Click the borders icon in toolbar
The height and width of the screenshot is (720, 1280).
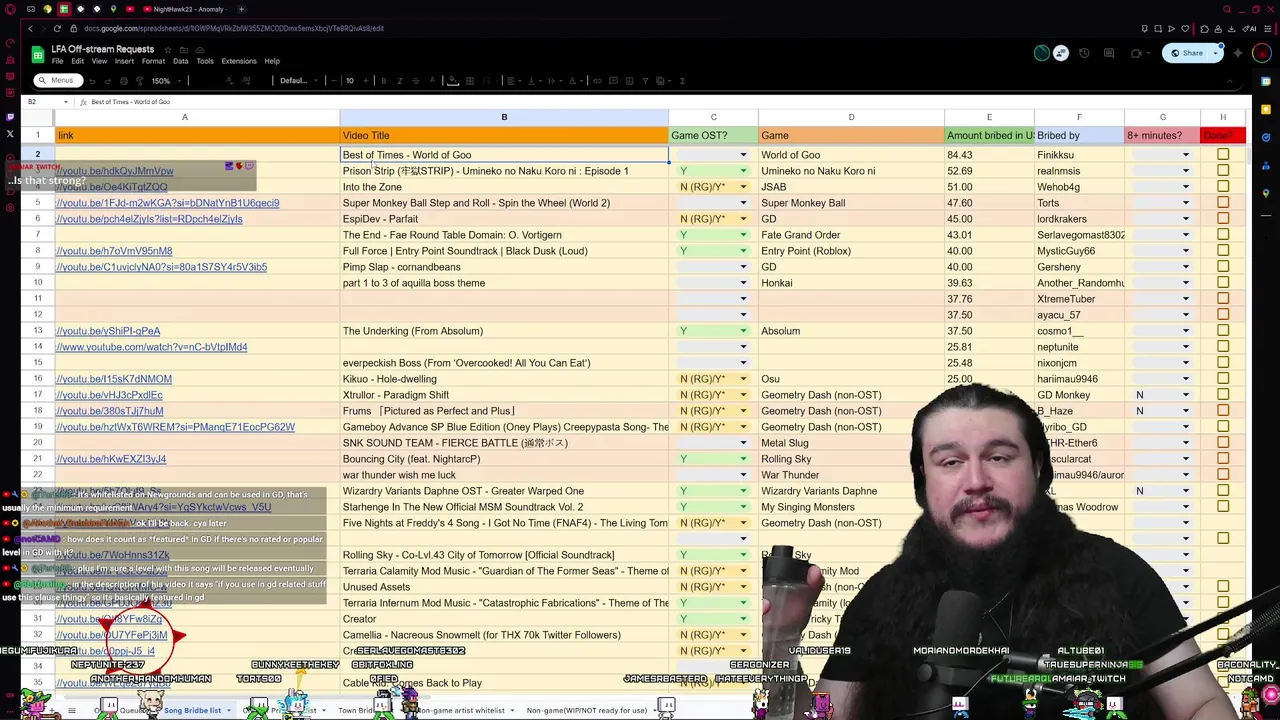click(469, 81)
